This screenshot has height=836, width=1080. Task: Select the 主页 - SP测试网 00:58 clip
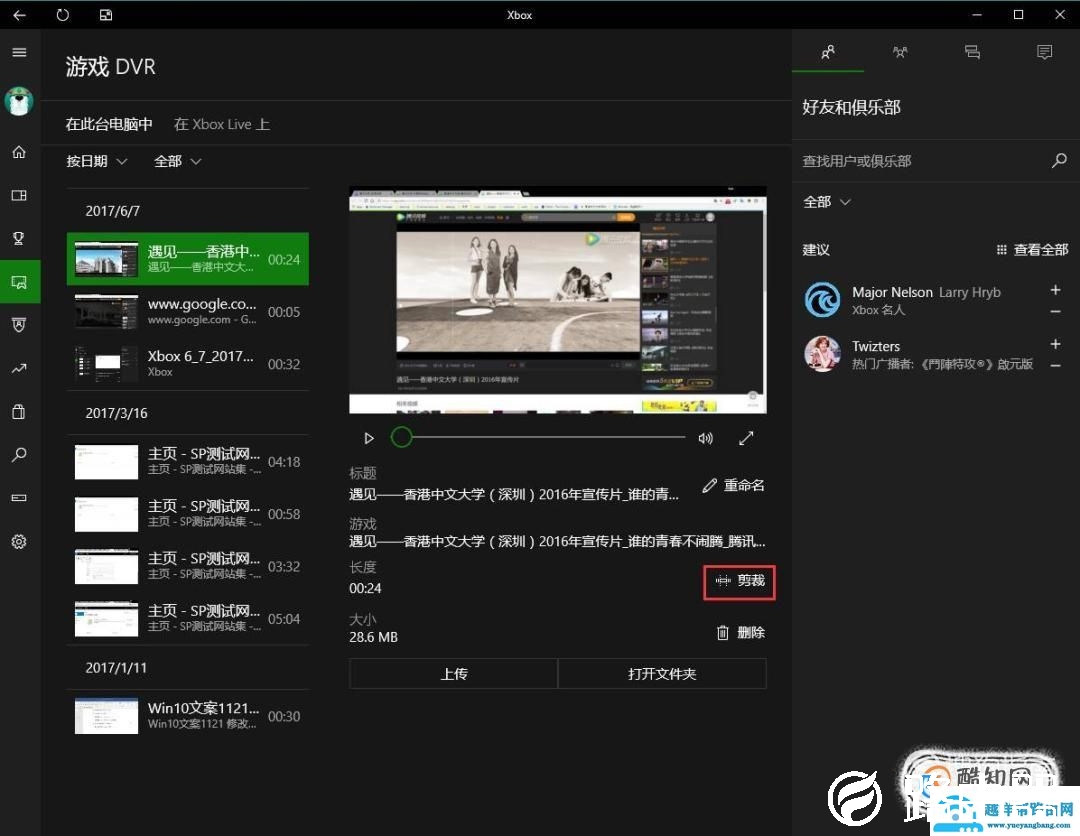tap(187, 514)
